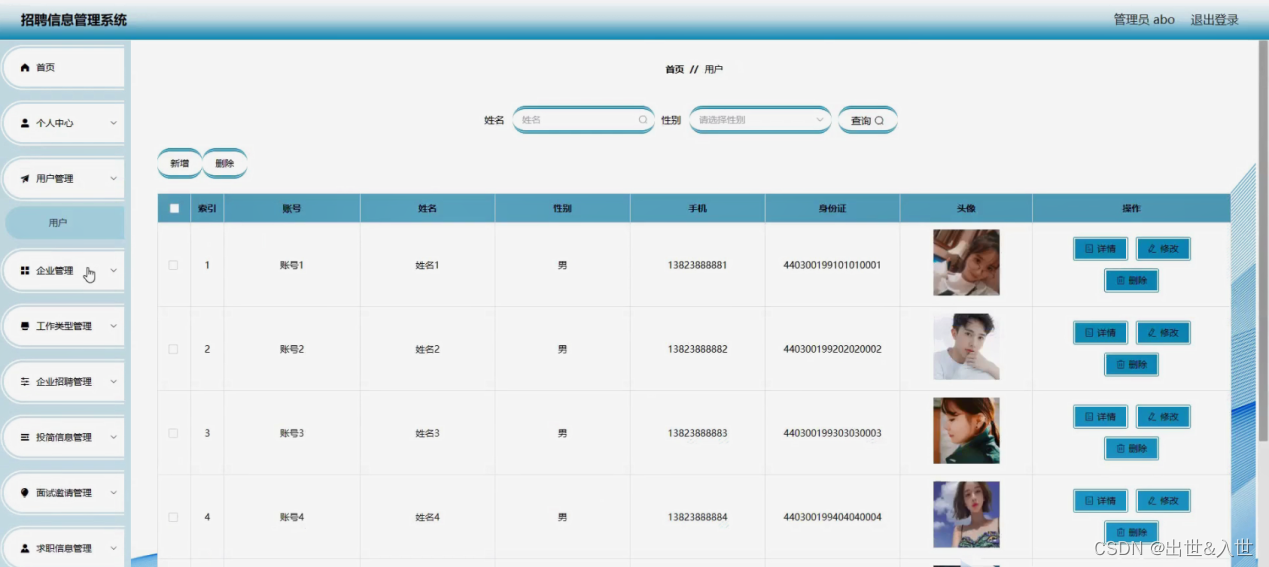Open the avatar thumbnail of 姓名2
Viewport: 1269px width, 567px height.
click(966, 347)
